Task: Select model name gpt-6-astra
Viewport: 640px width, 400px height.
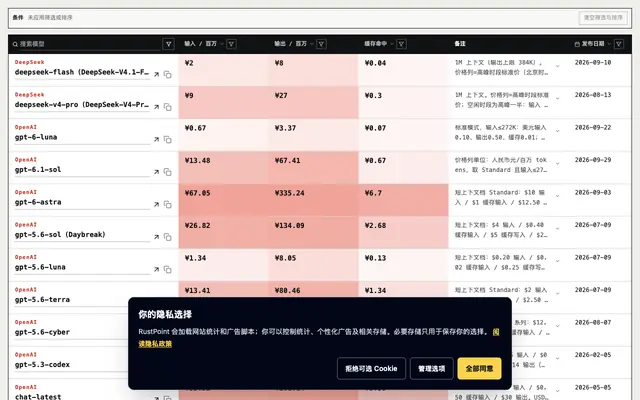Action: tap(38, 202)
